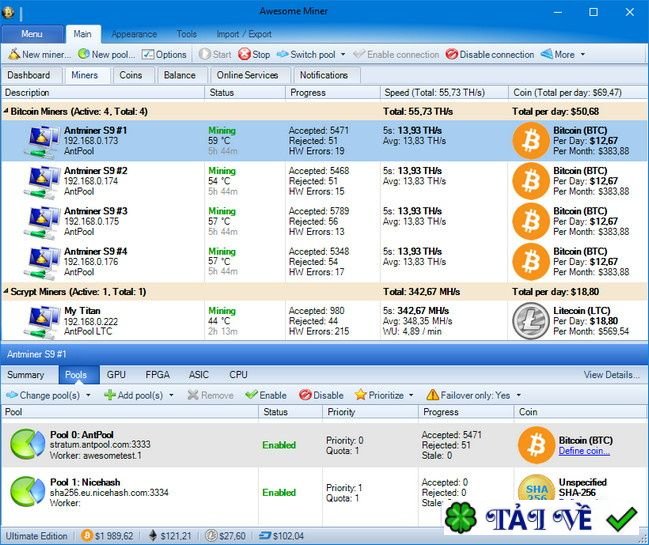This screenshot has height=545, width=649.
Task: Click the Failover only warning icon
Action: [433, 395]
